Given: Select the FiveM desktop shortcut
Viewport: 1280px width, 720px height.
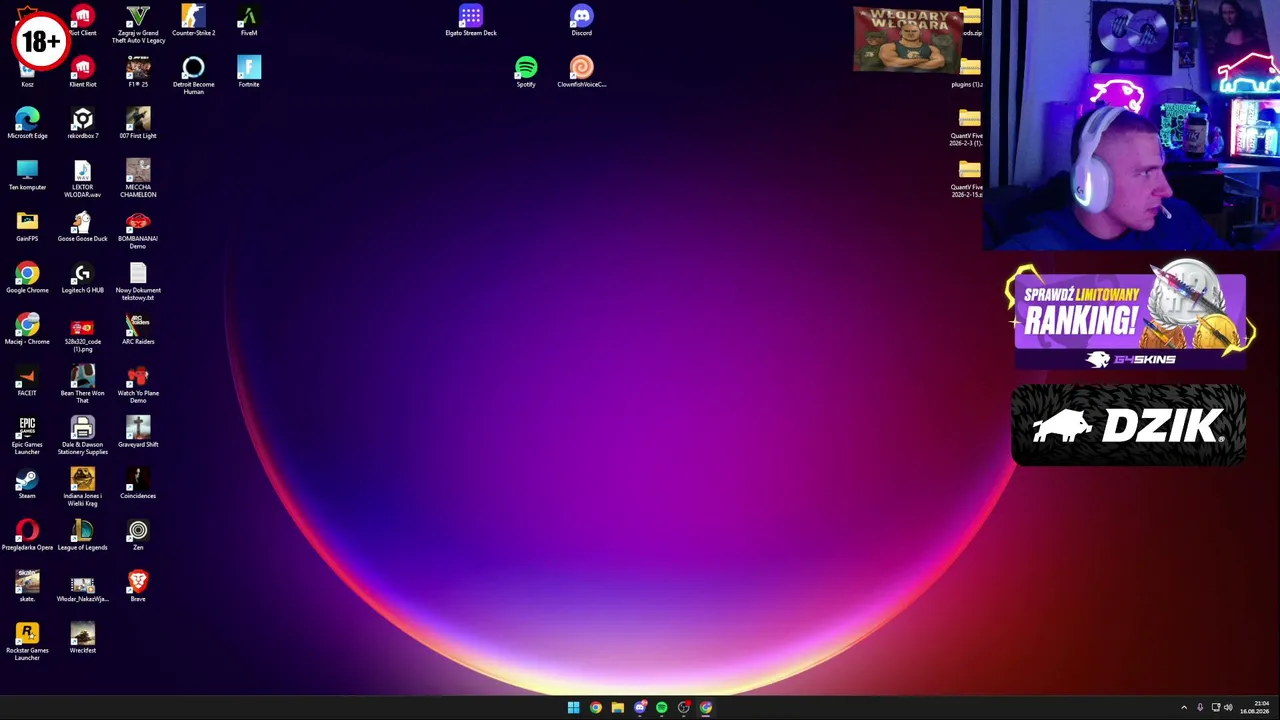Looking at the screenshot, I should click(x=249, y=21).
